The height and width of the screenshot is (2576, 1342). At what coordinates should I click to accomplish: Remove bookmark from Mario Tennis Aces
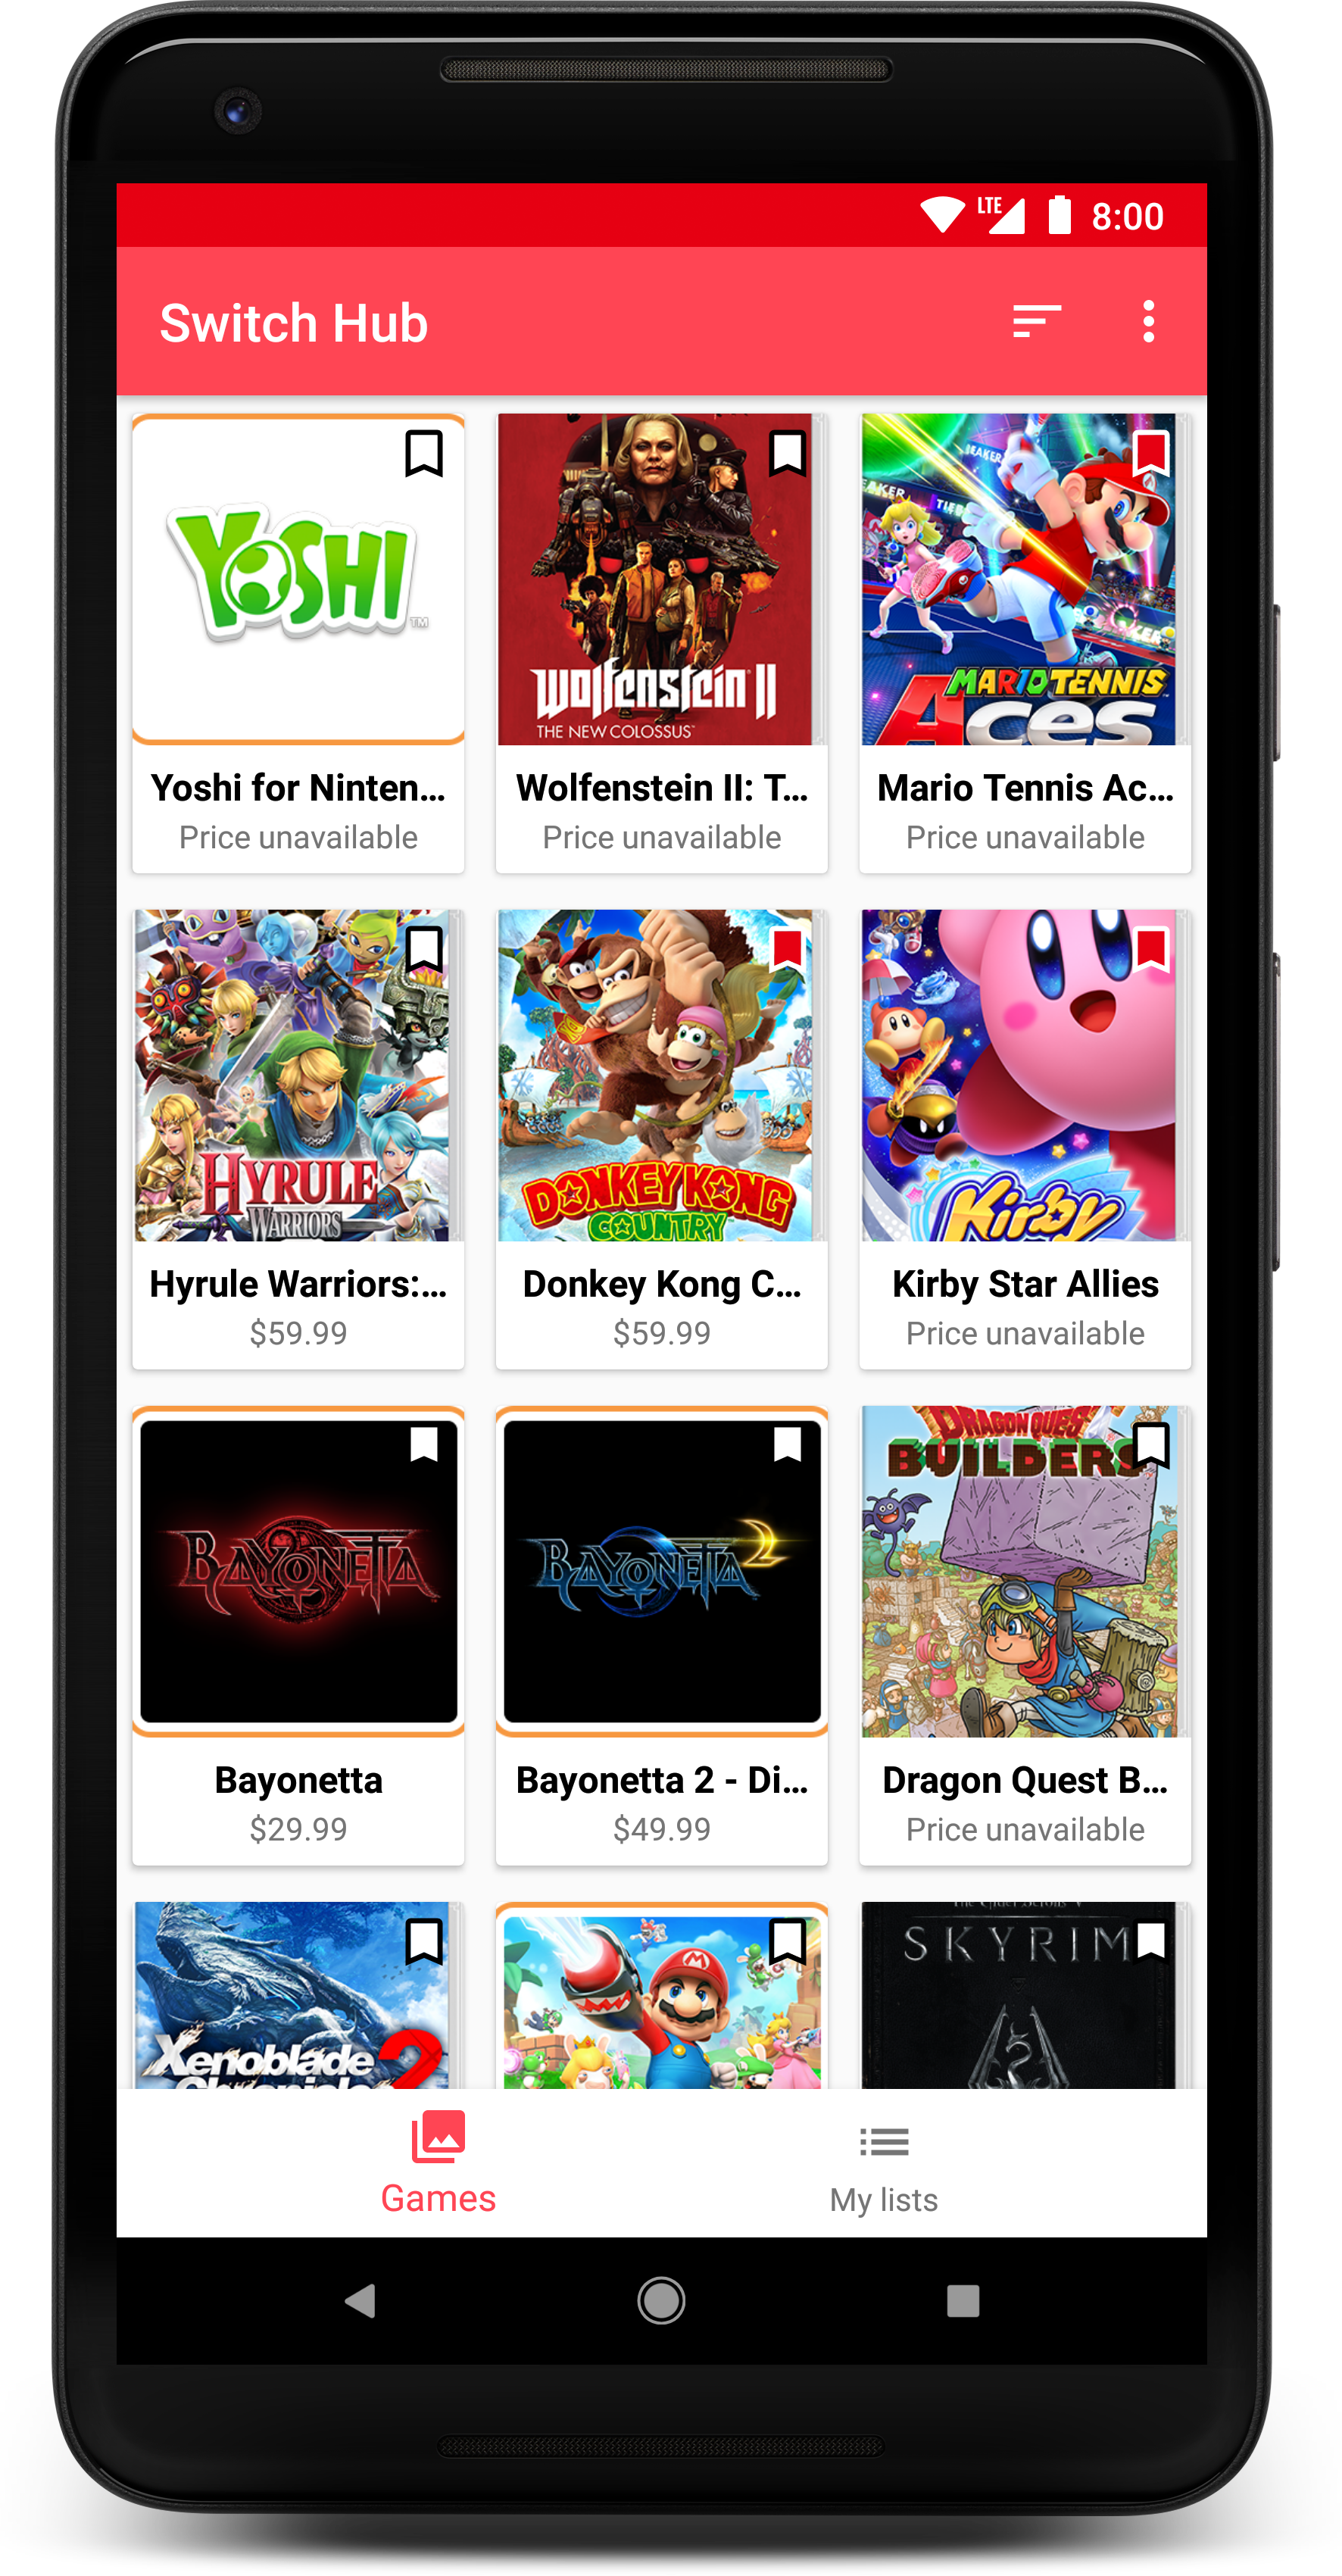coord(1151,454)
